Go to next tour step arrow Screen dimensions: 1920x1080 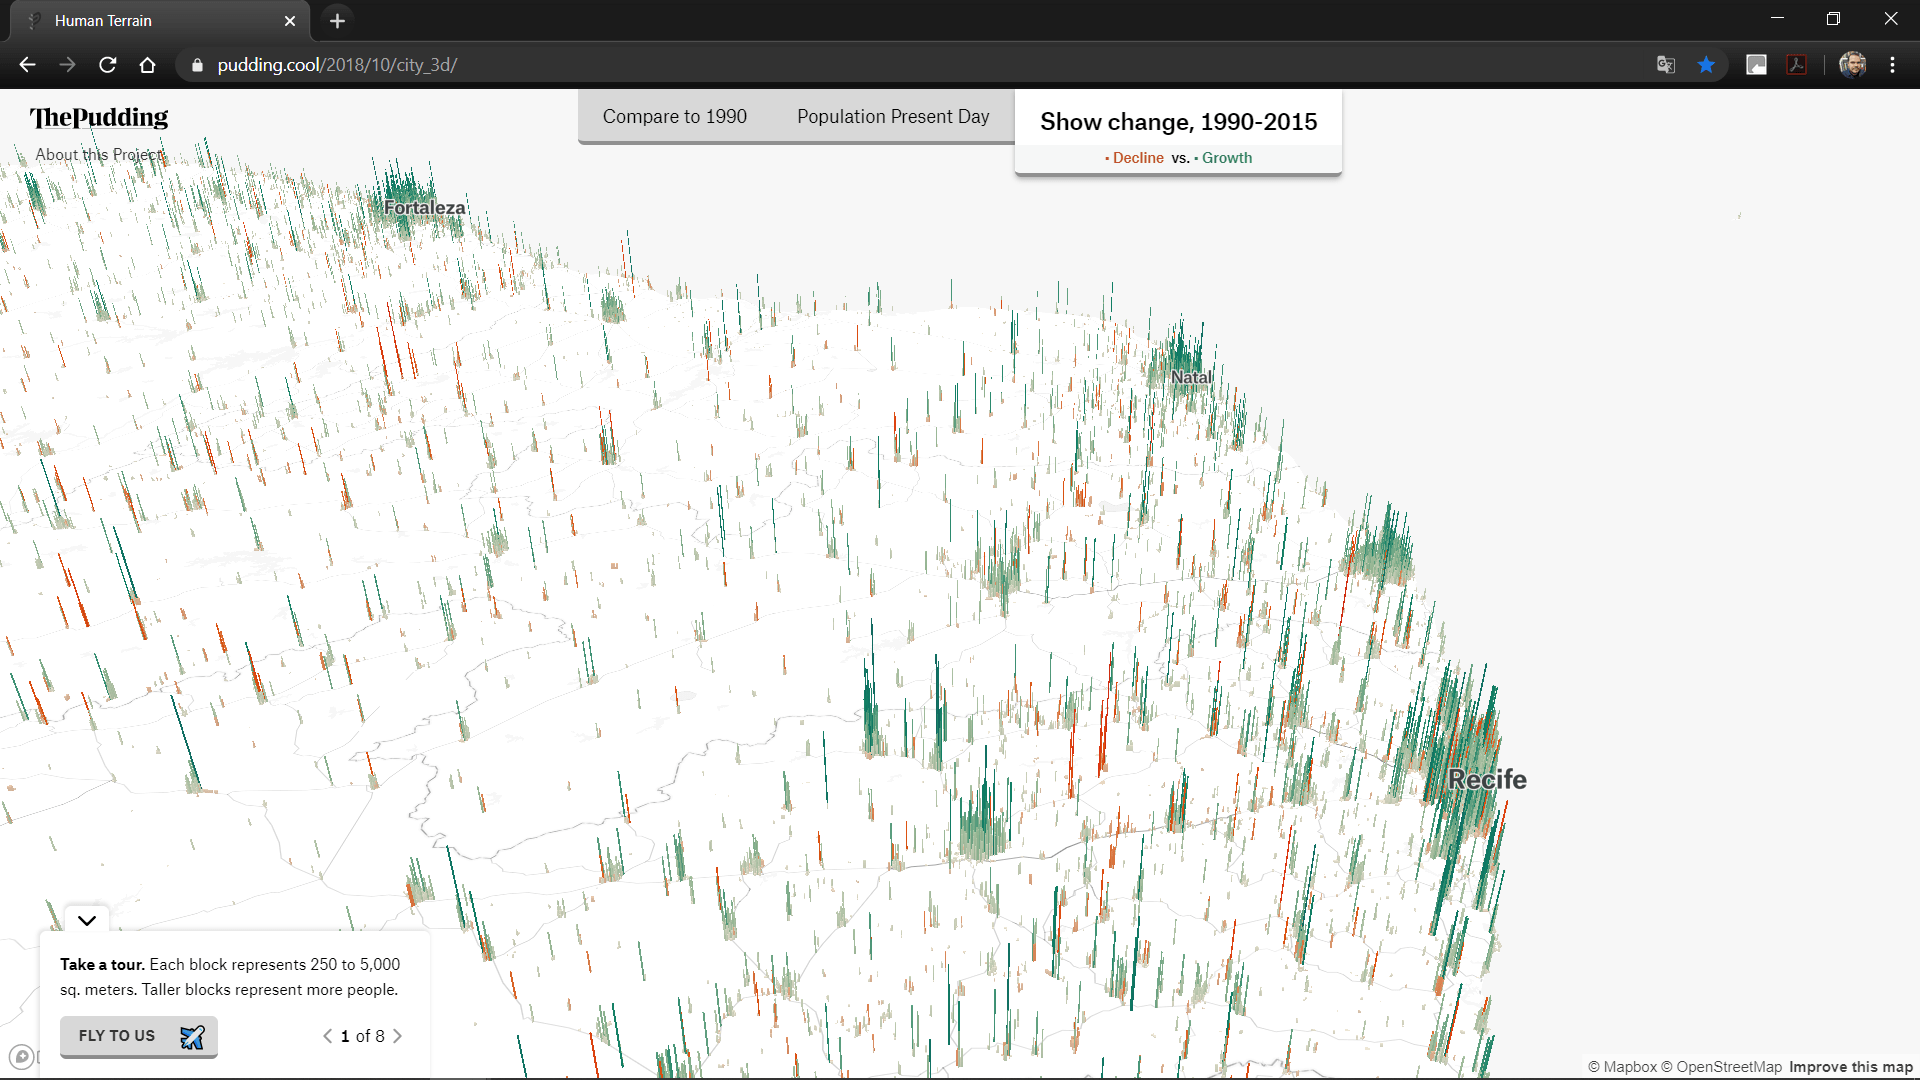pyautogui.click(x=398, y=1036)
